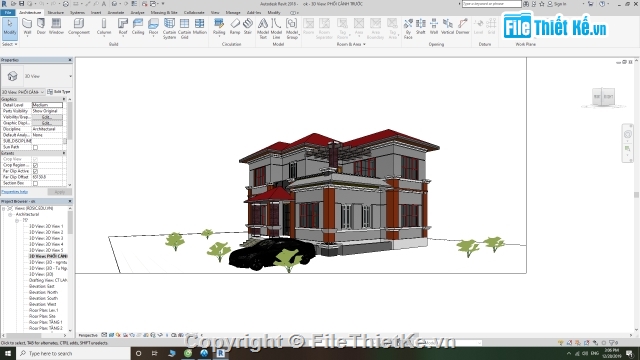
Task: Switch to the Structure ribbon tab
Action: point(56,13)
